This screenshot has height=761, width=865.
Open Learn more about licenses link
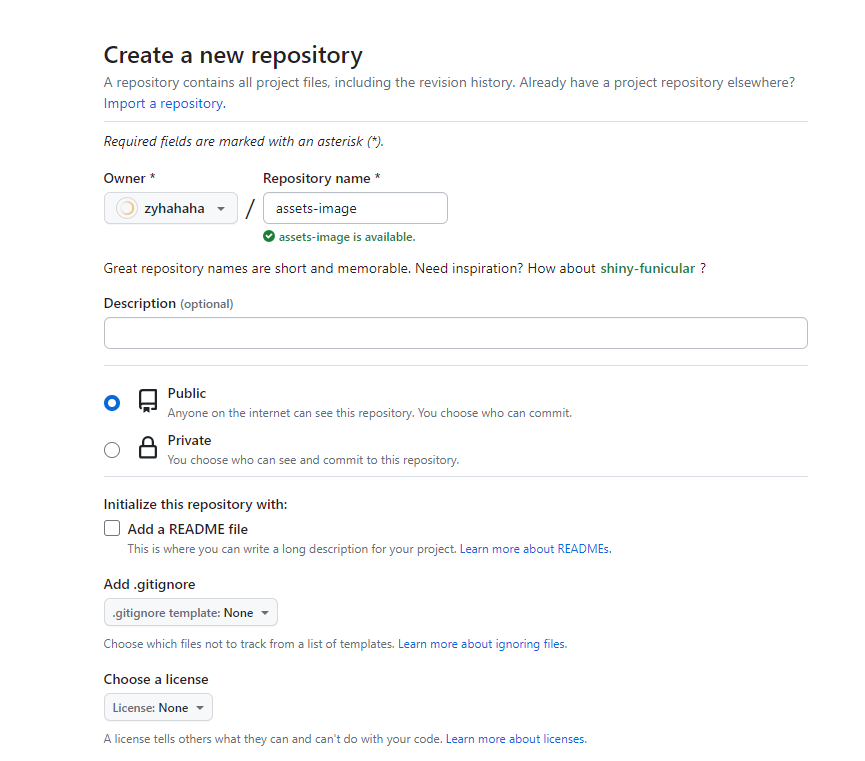tap(516, 739)
